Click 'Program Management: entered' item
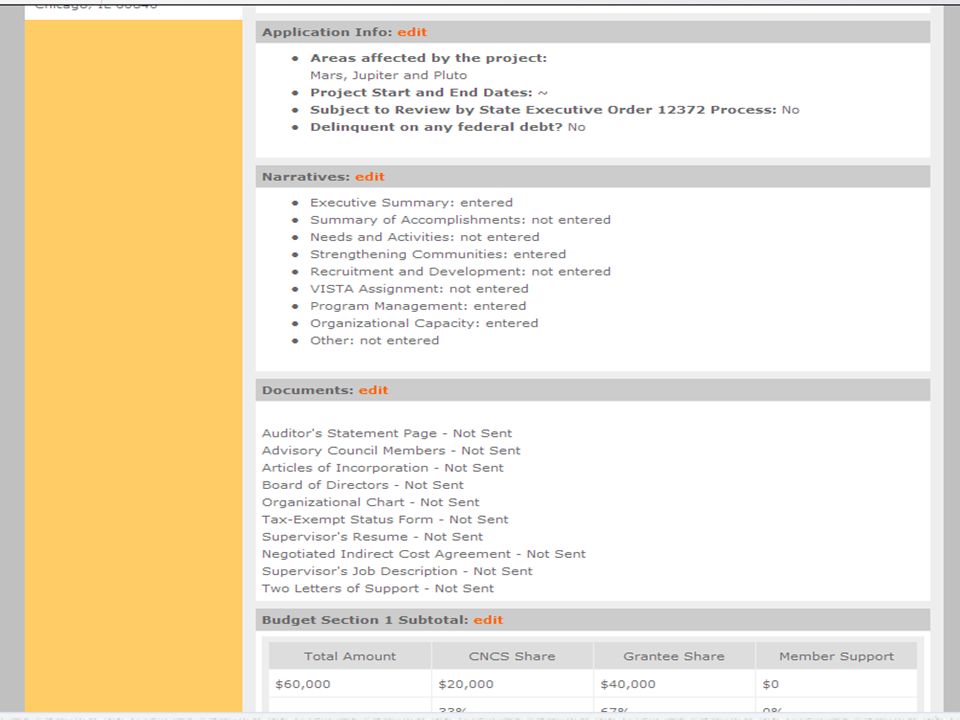 click(418, 306)
